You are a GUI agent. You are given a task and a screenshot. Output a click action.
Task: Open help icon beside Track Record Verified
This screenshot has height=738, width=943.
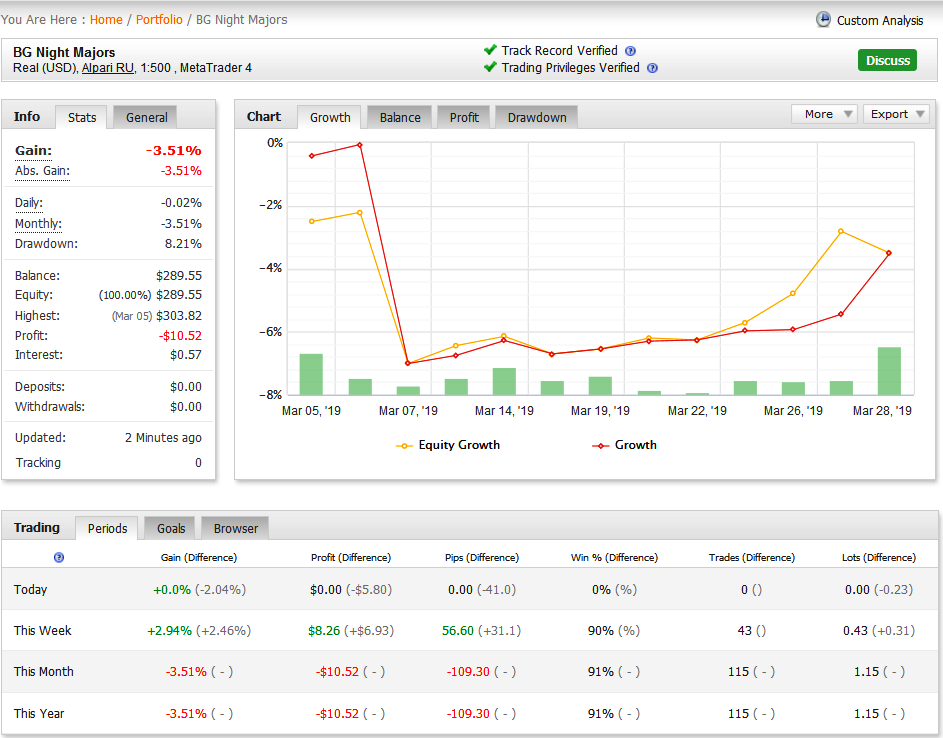pos(630,51)
